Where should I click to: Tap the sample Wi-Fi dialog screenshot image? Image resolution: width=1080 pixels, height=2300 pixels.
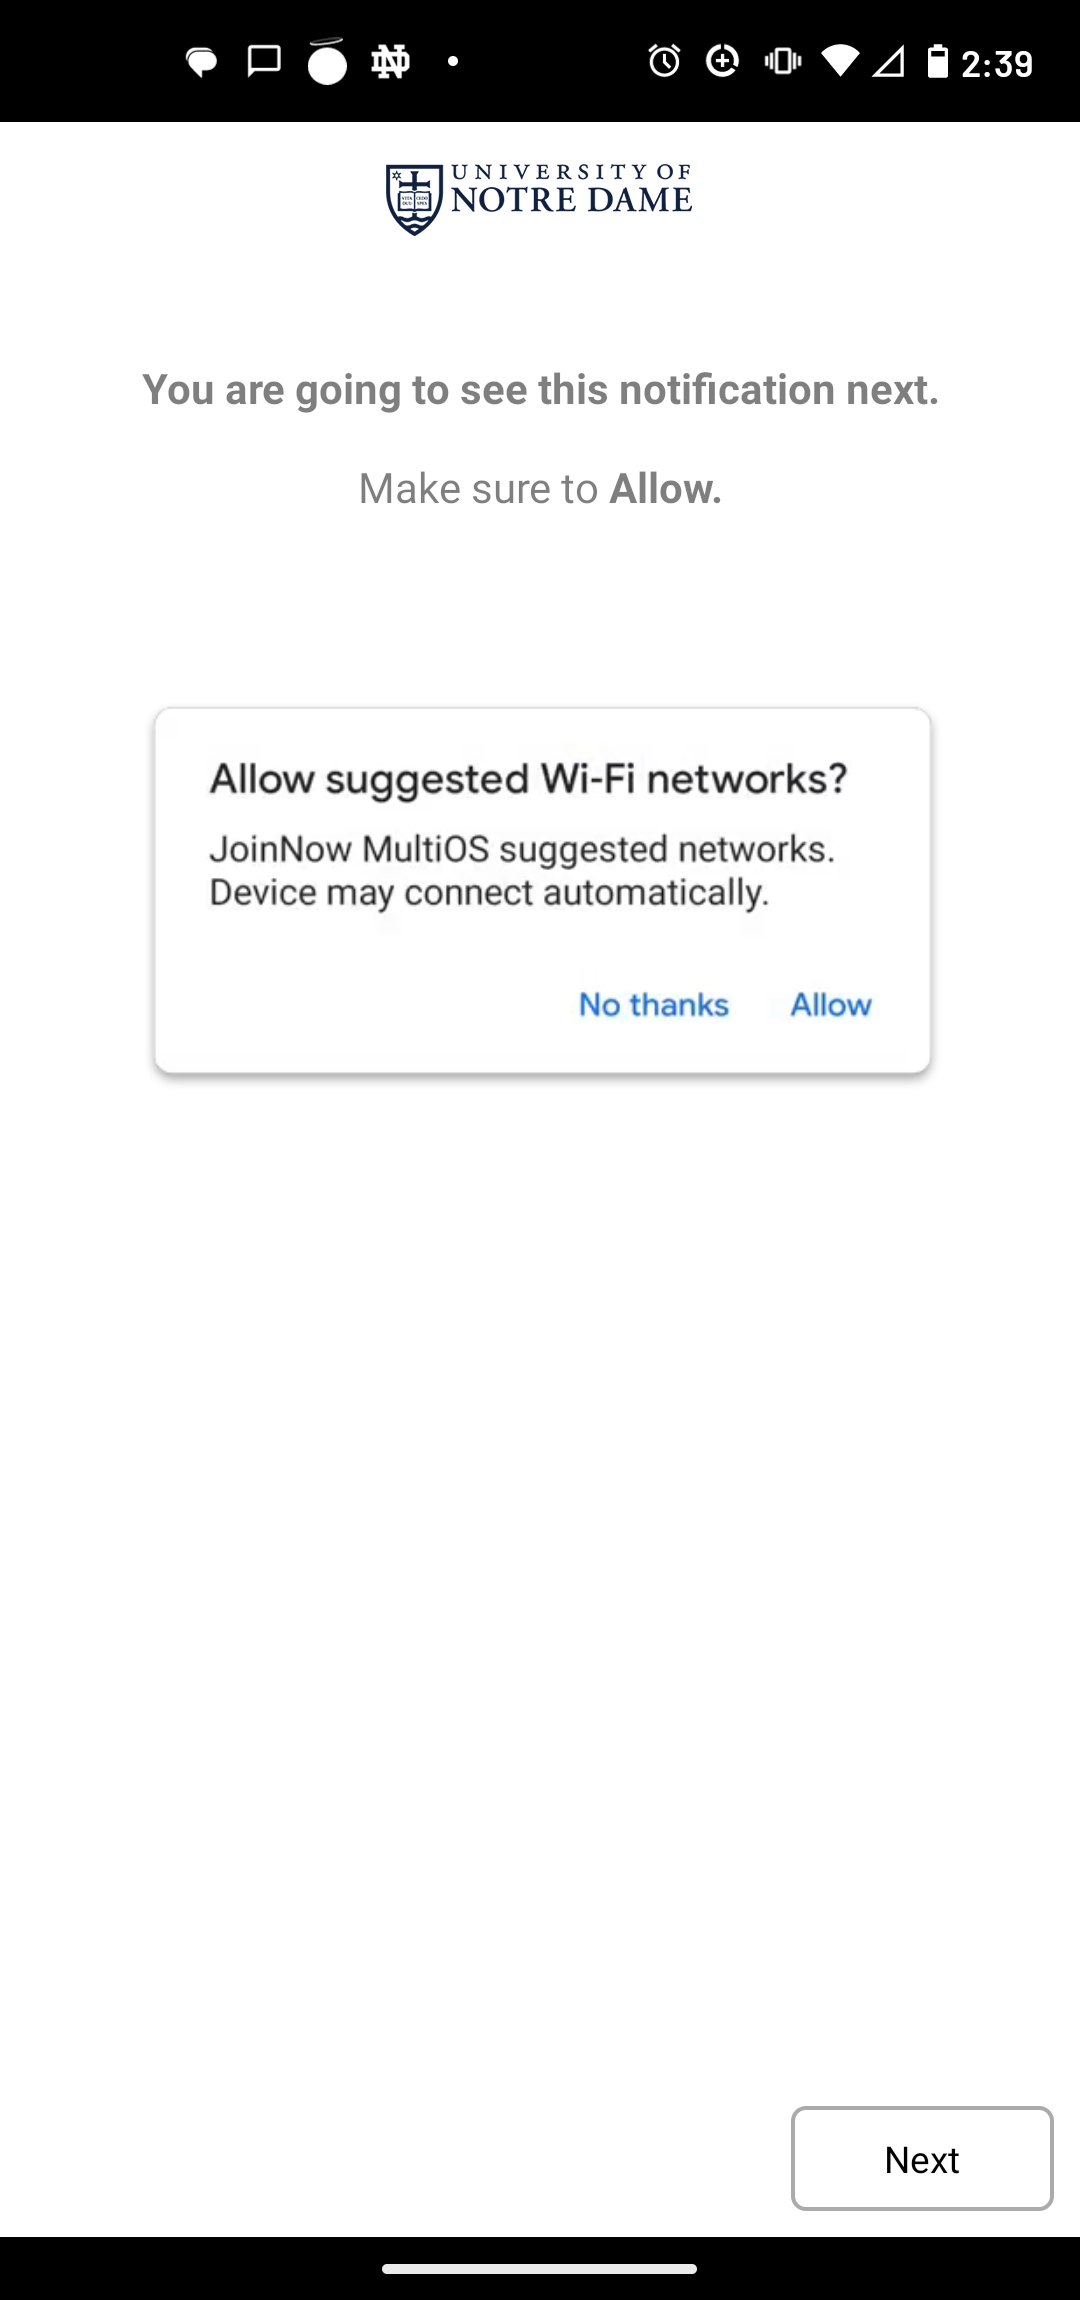pos(542,891)
